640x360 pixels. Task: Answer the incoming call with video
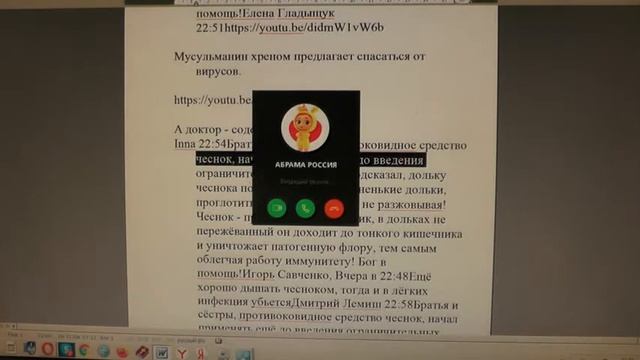[277, 208]
